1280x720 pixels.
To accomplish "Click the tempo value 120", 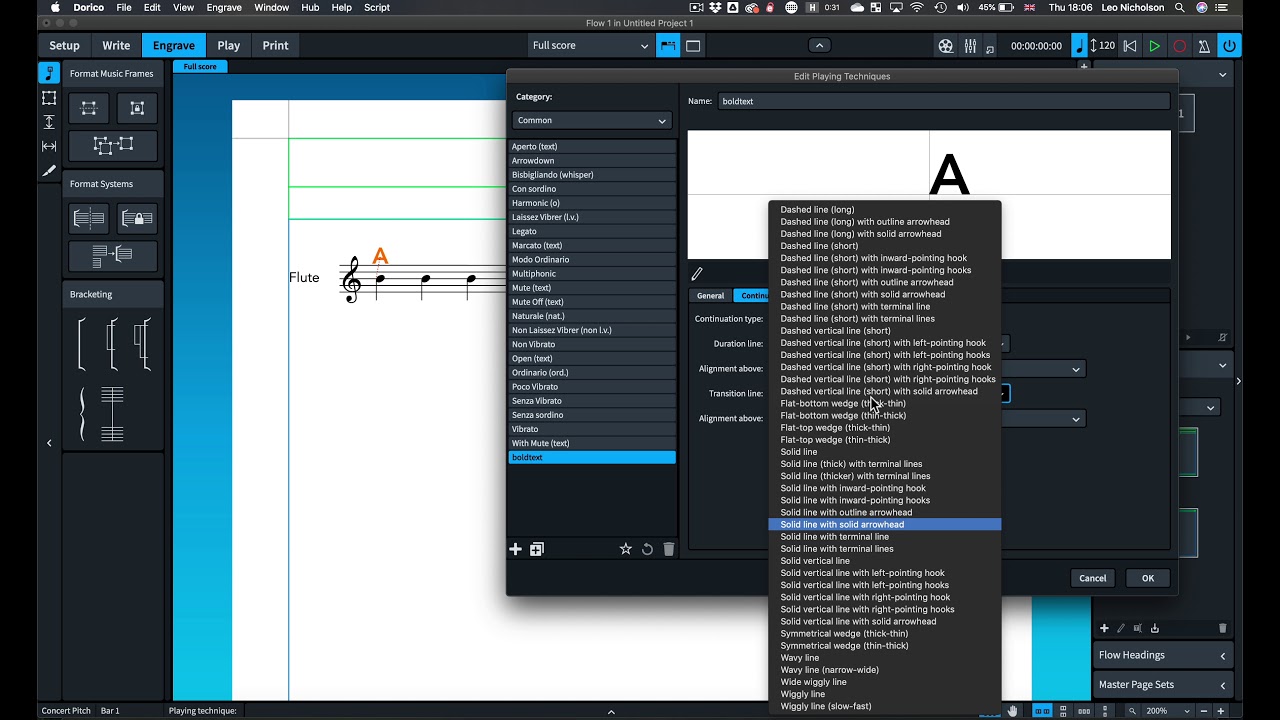I will click(1107, 46).
